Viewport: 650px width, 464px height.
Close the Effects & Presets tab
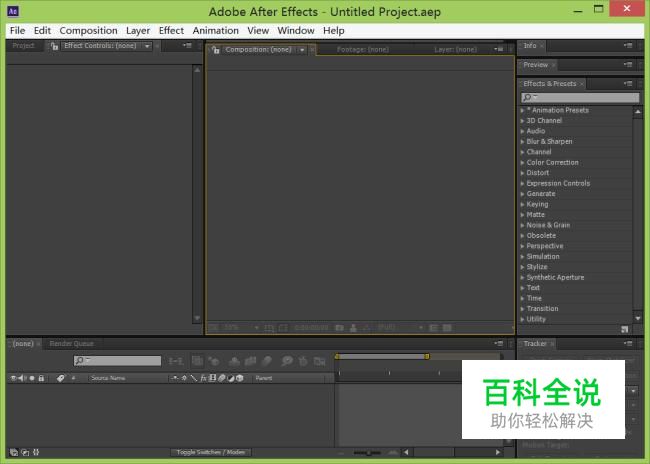click(582, 84)
